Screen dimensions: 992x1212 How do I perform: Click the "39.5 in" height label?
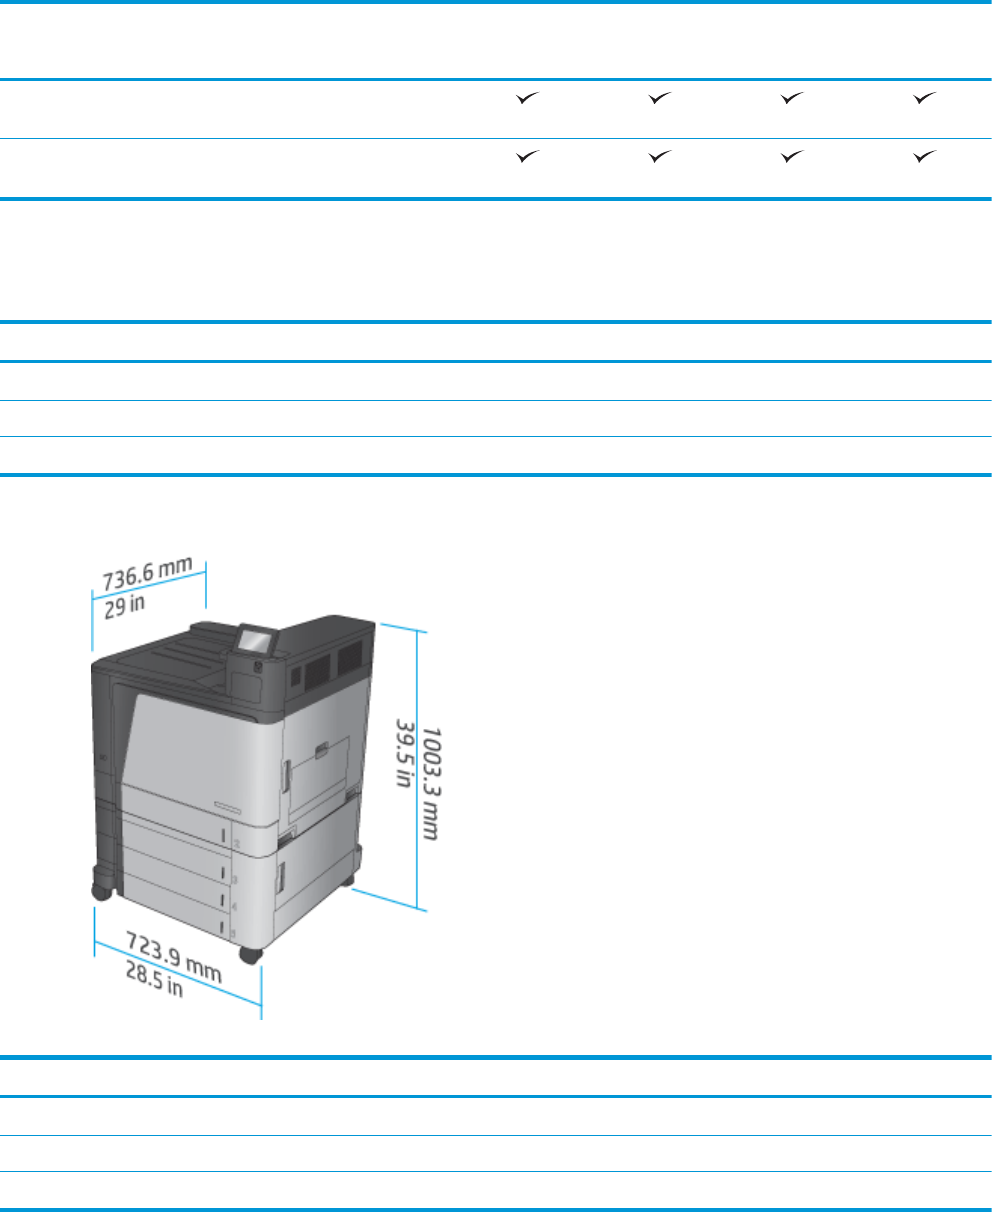404,752
